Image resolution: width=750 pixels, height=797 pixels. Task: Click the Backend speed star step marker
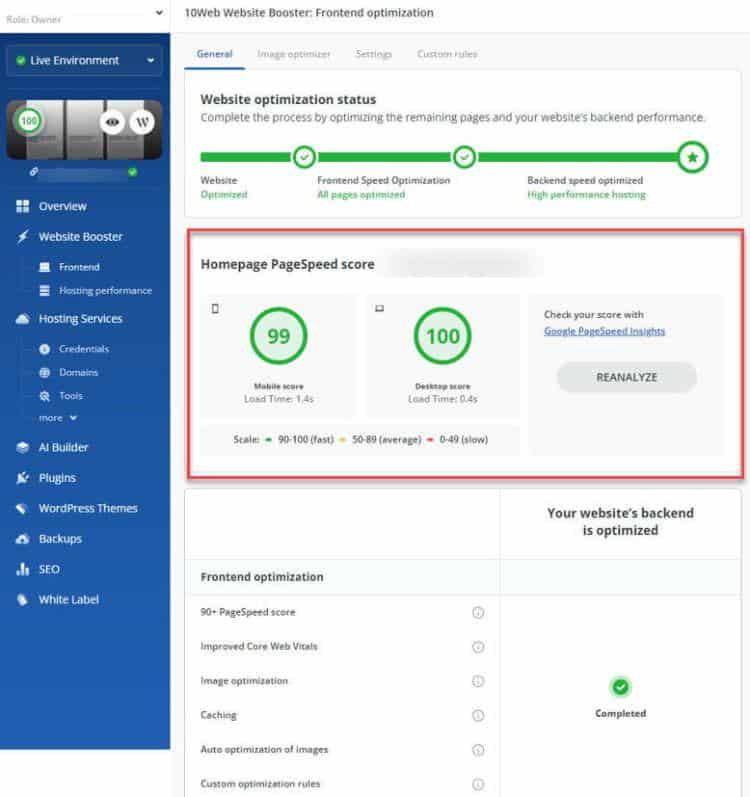pos(692,157)
